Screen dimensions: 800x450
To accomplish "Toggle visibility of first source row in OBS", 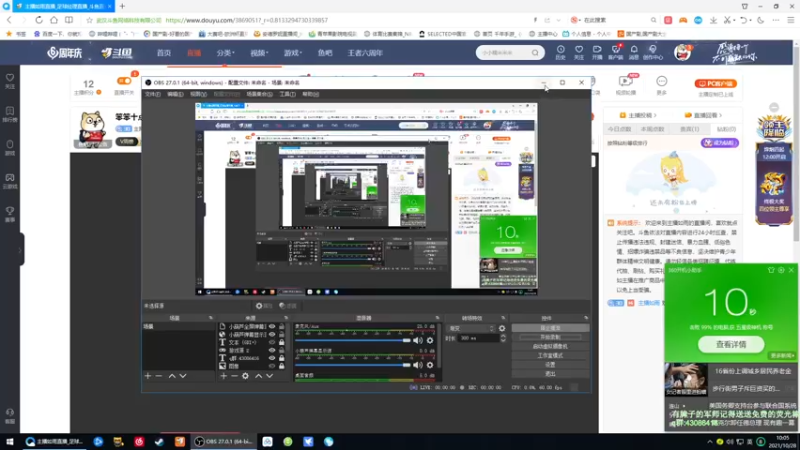I will tap(272, 327).
